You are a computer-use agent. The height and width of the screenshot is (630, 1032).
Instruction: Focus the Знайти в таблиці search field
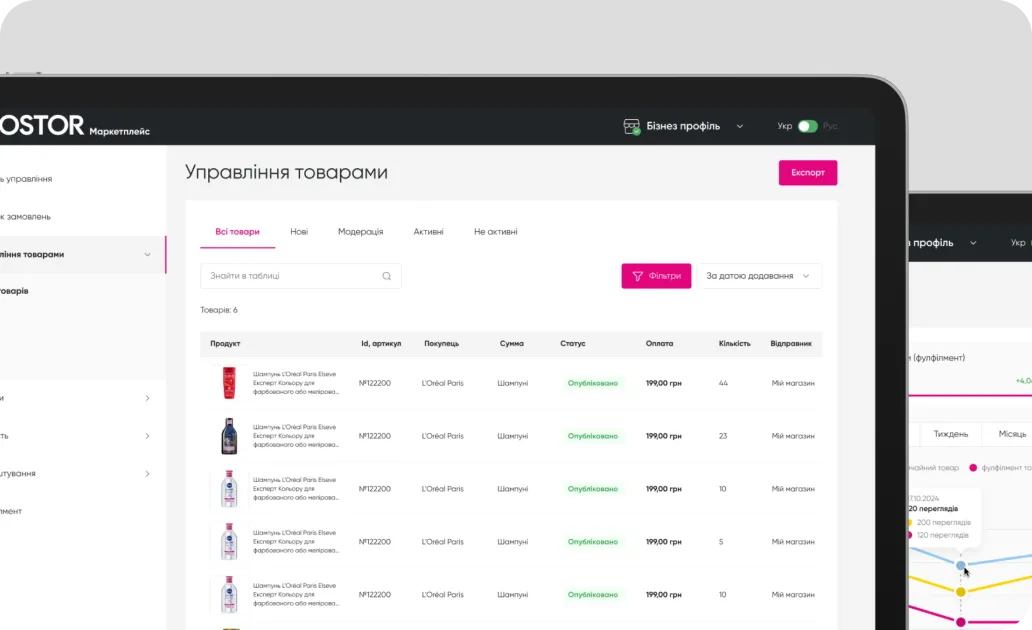[301, 276]
